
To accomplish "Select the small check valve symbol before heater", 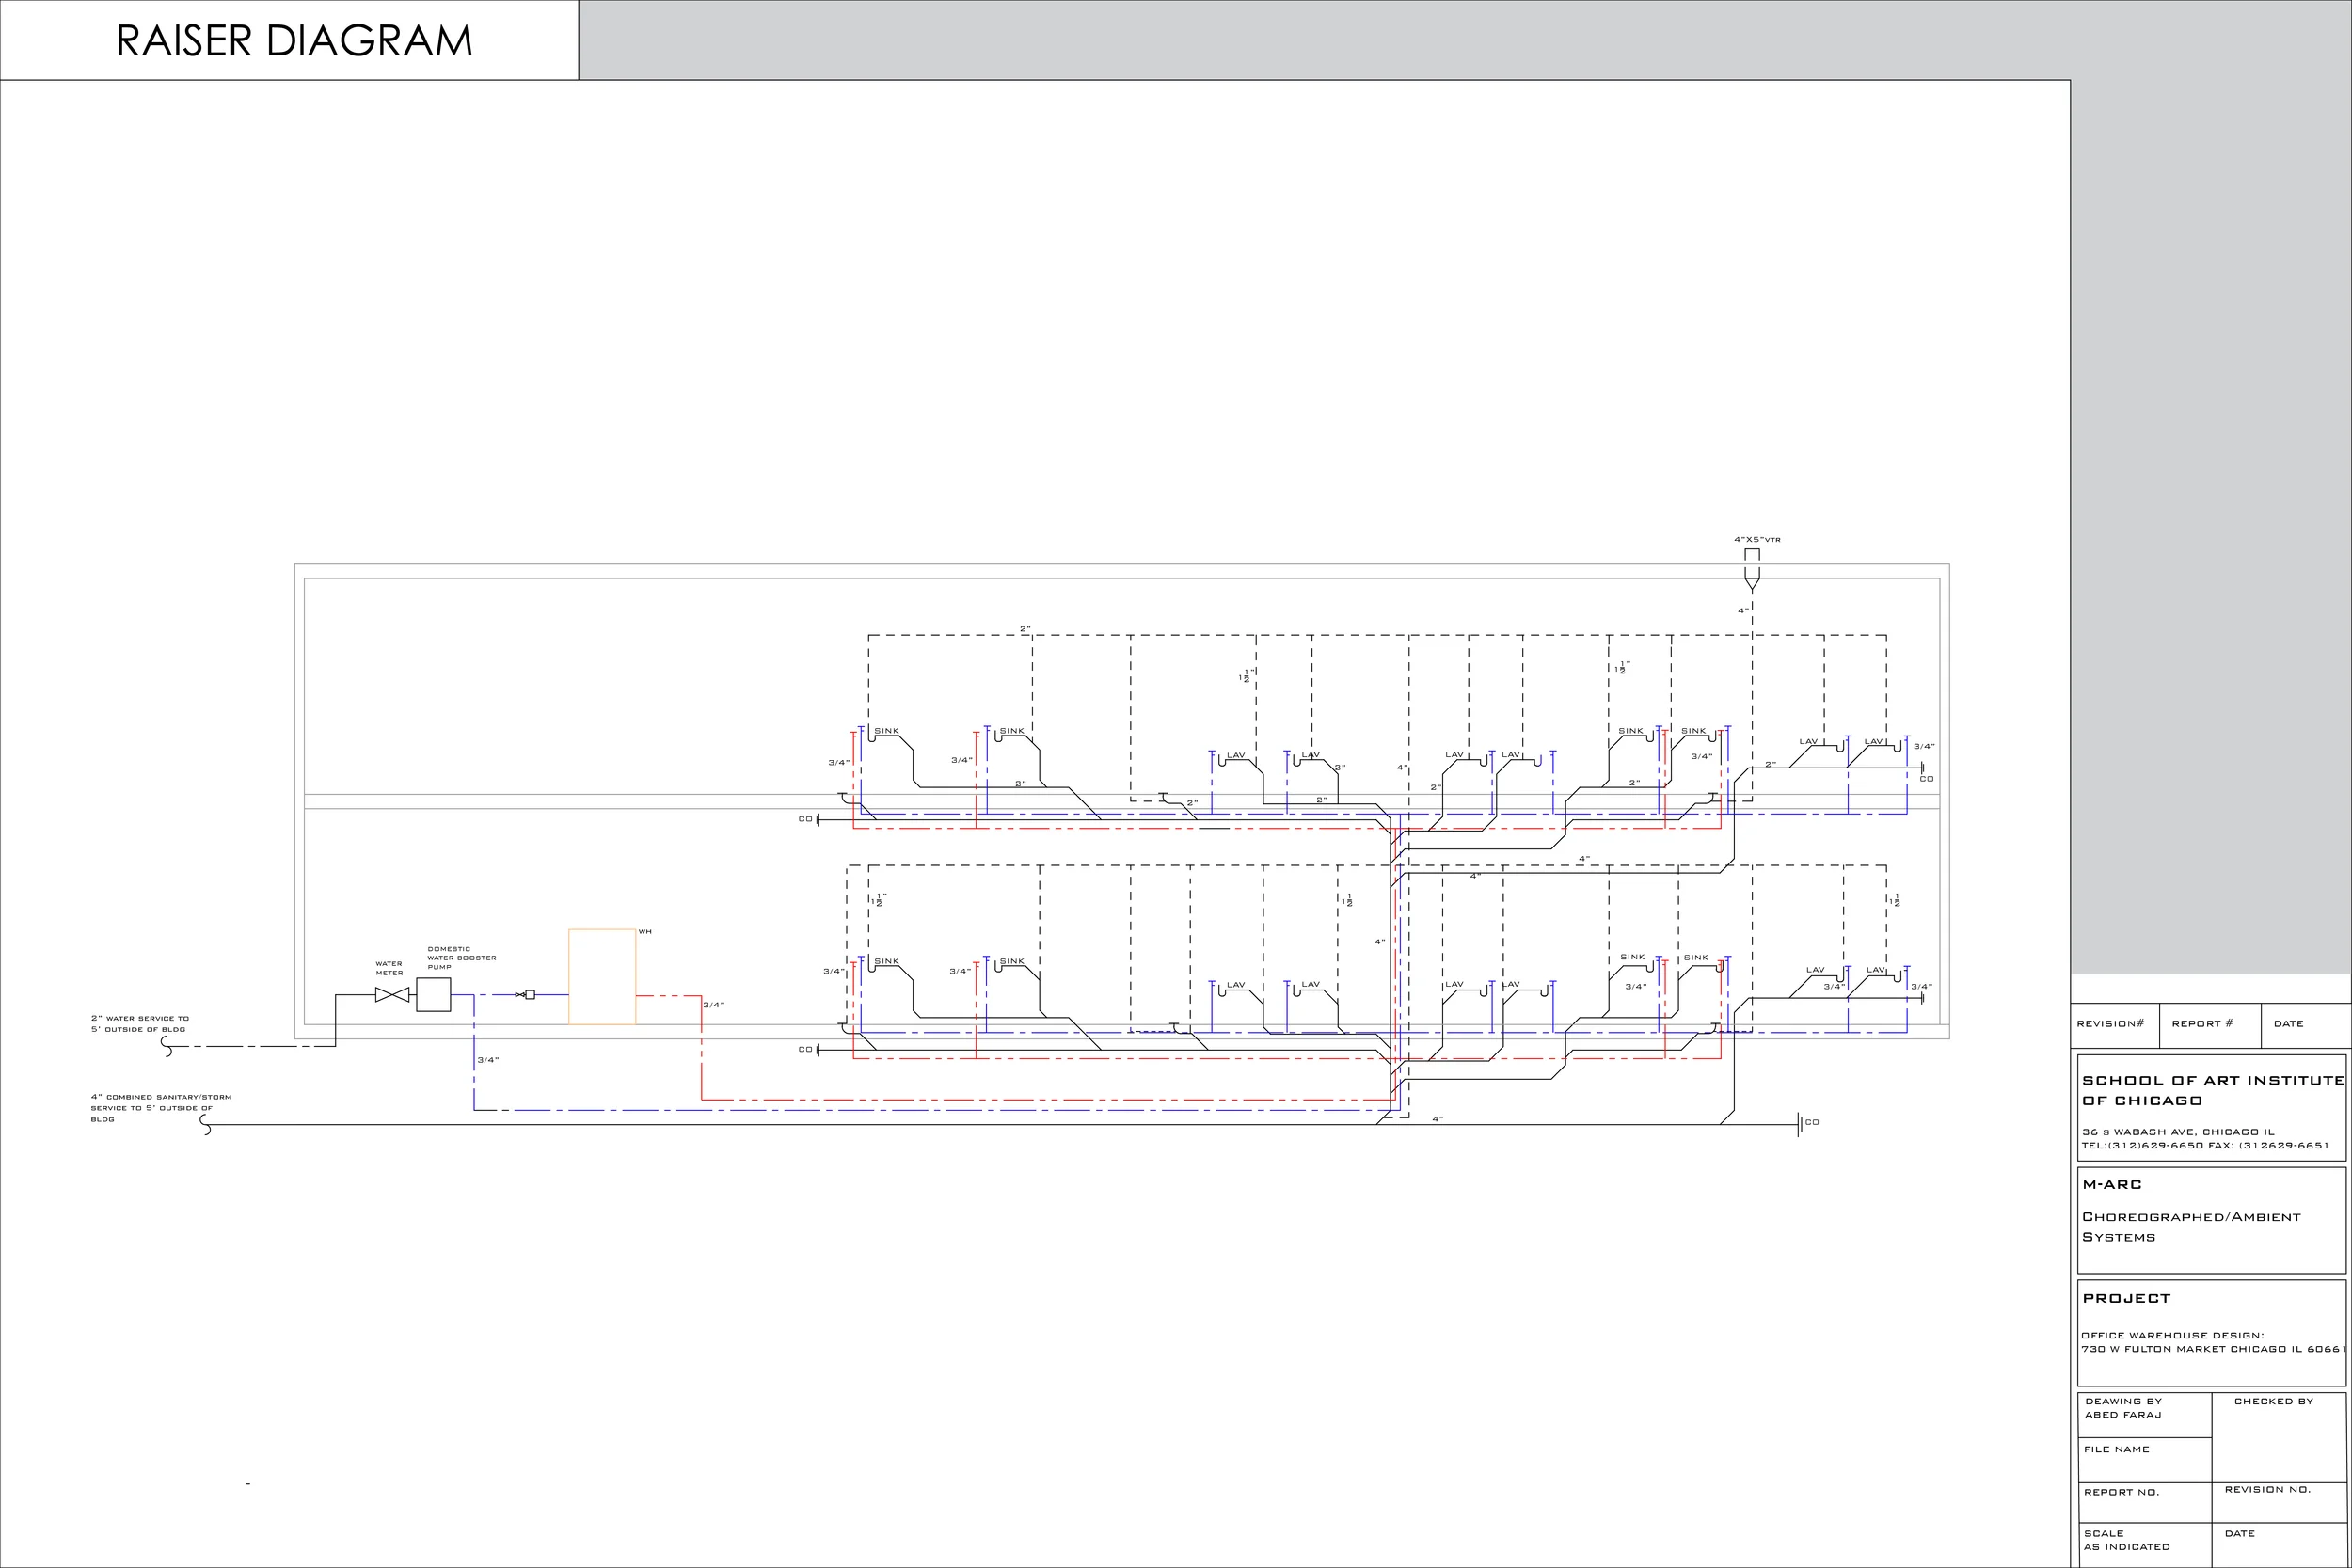I will (x=525, y=995).
